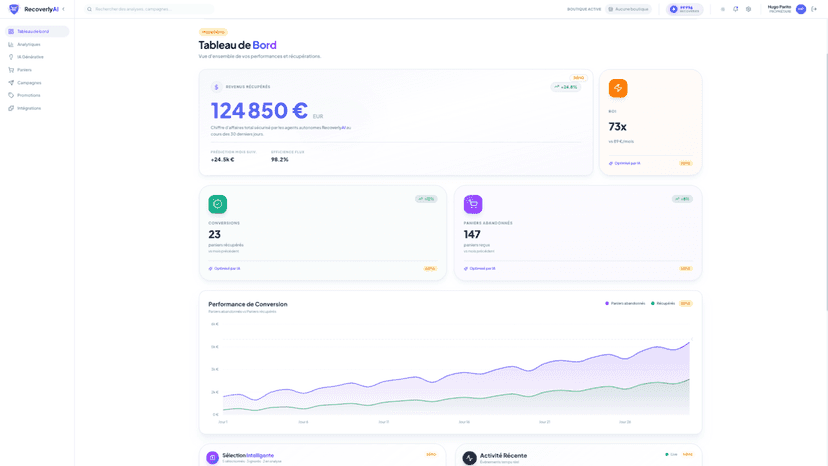This screenshot has width=828, height=466.
Task: Click the search magnifier icon
Action: tap(89, 9)
